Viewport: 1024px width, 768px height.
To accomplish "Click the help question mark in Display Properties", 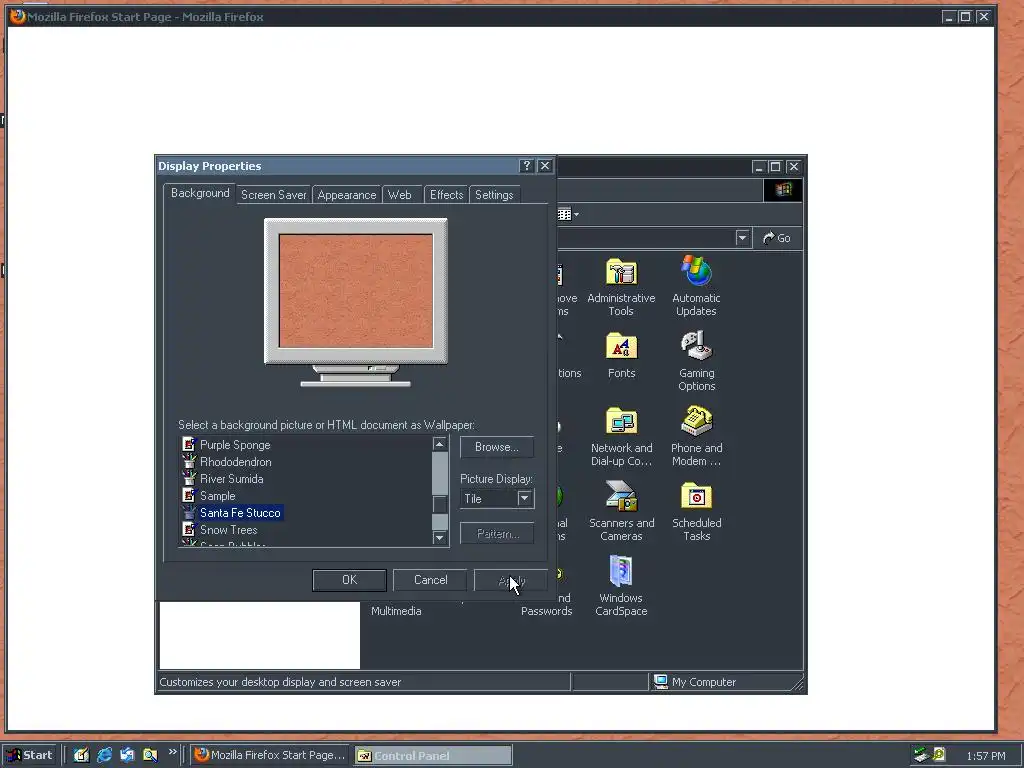I will pyautogui.click(x=526, y=166).
